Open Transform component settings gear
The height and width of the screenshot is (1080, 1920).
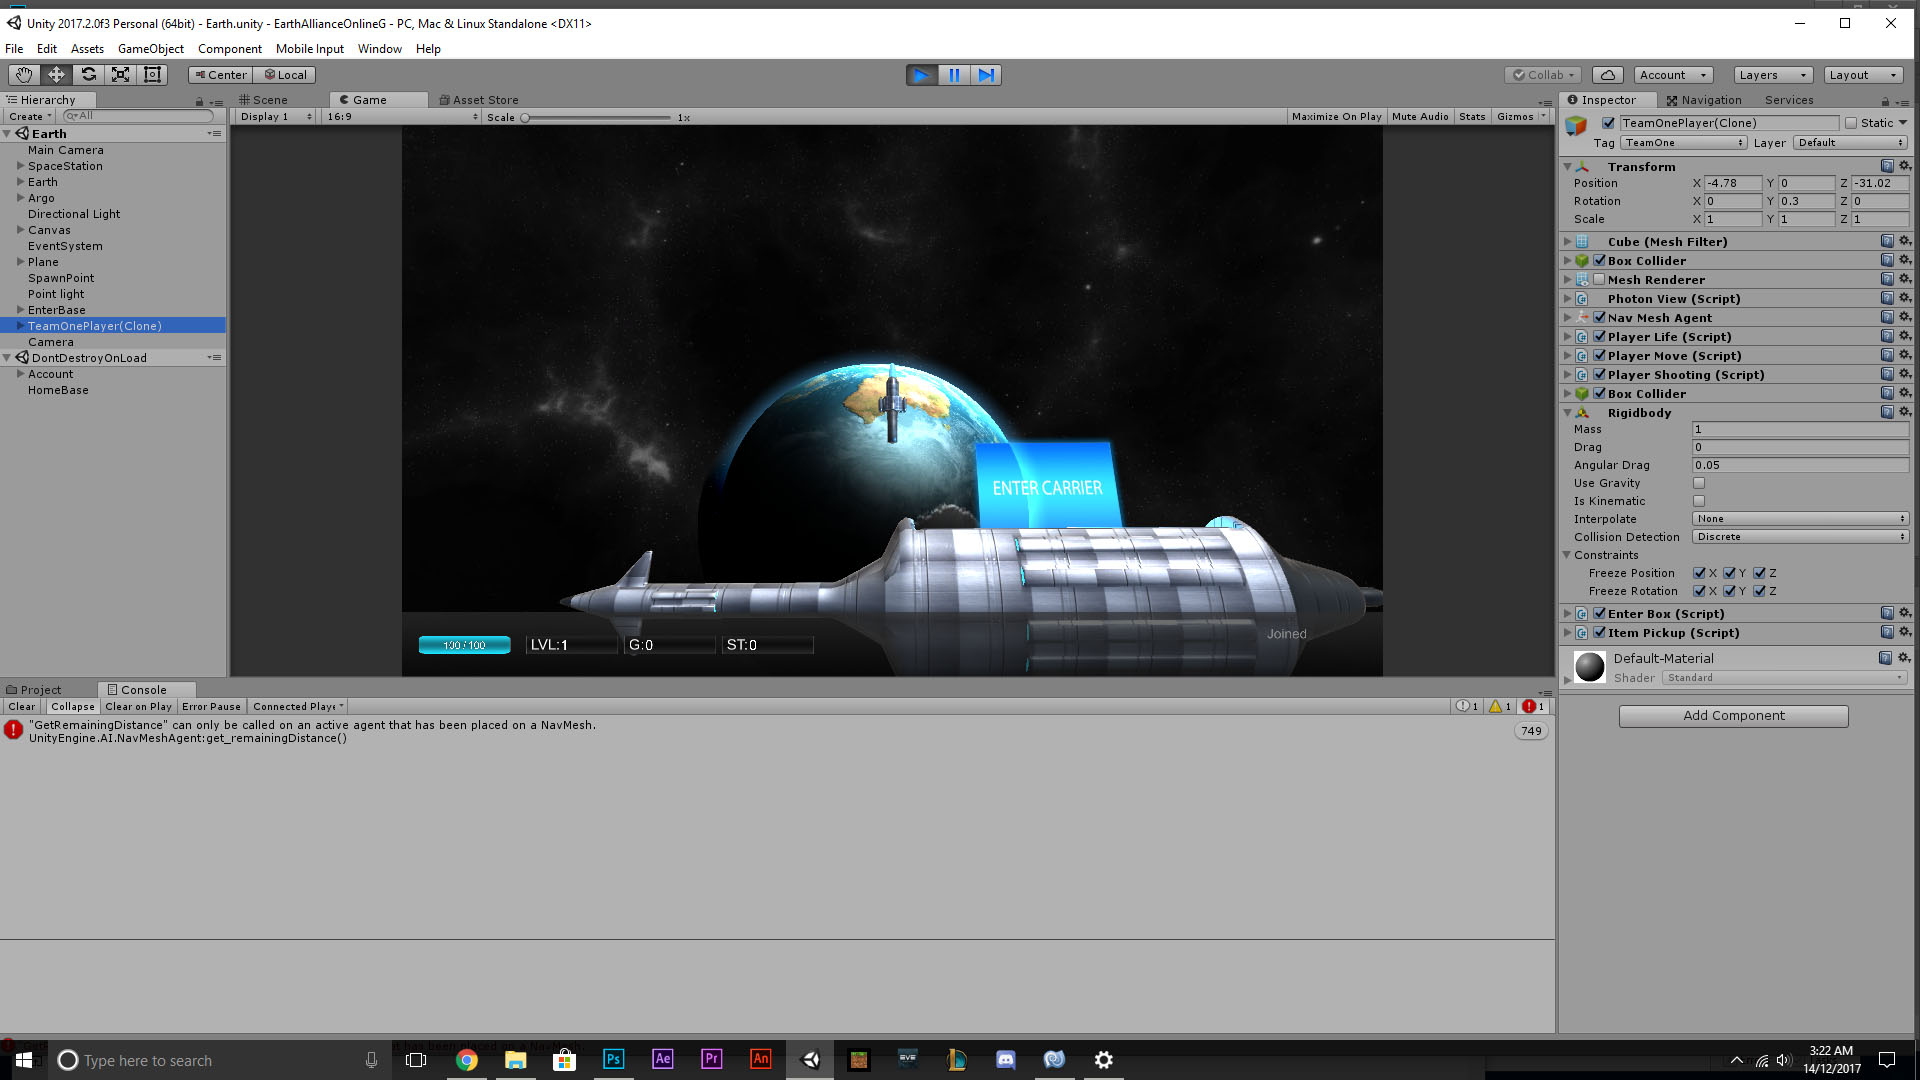coord(1904,166)
